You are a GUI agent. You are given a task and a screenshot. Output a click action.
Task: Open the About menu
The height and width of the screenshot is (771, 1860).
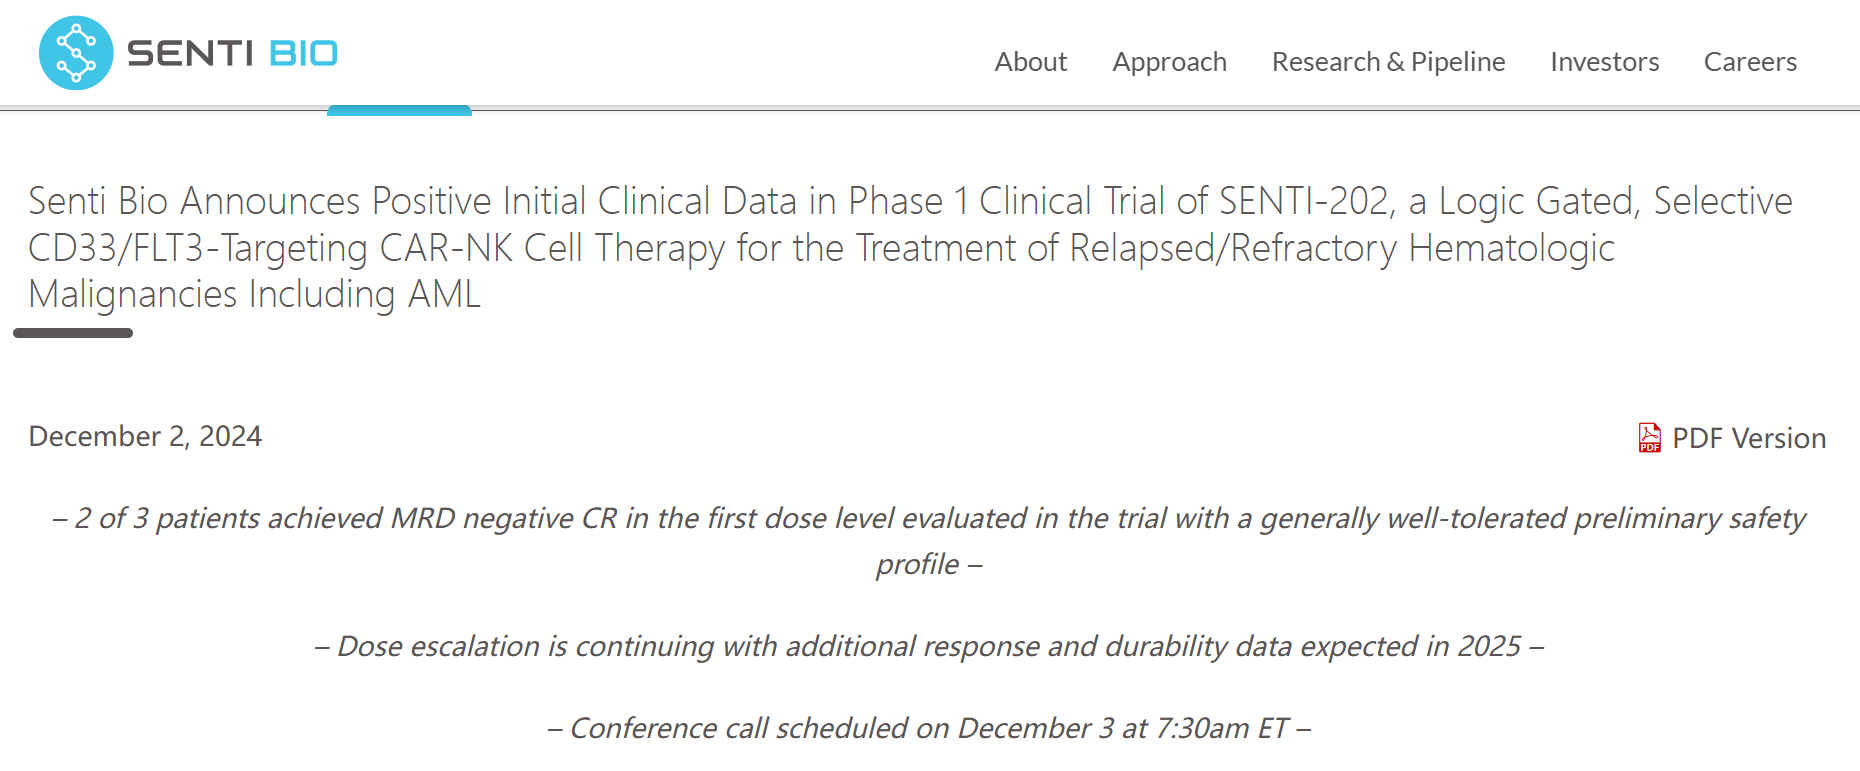click(x=1031, y=62)
